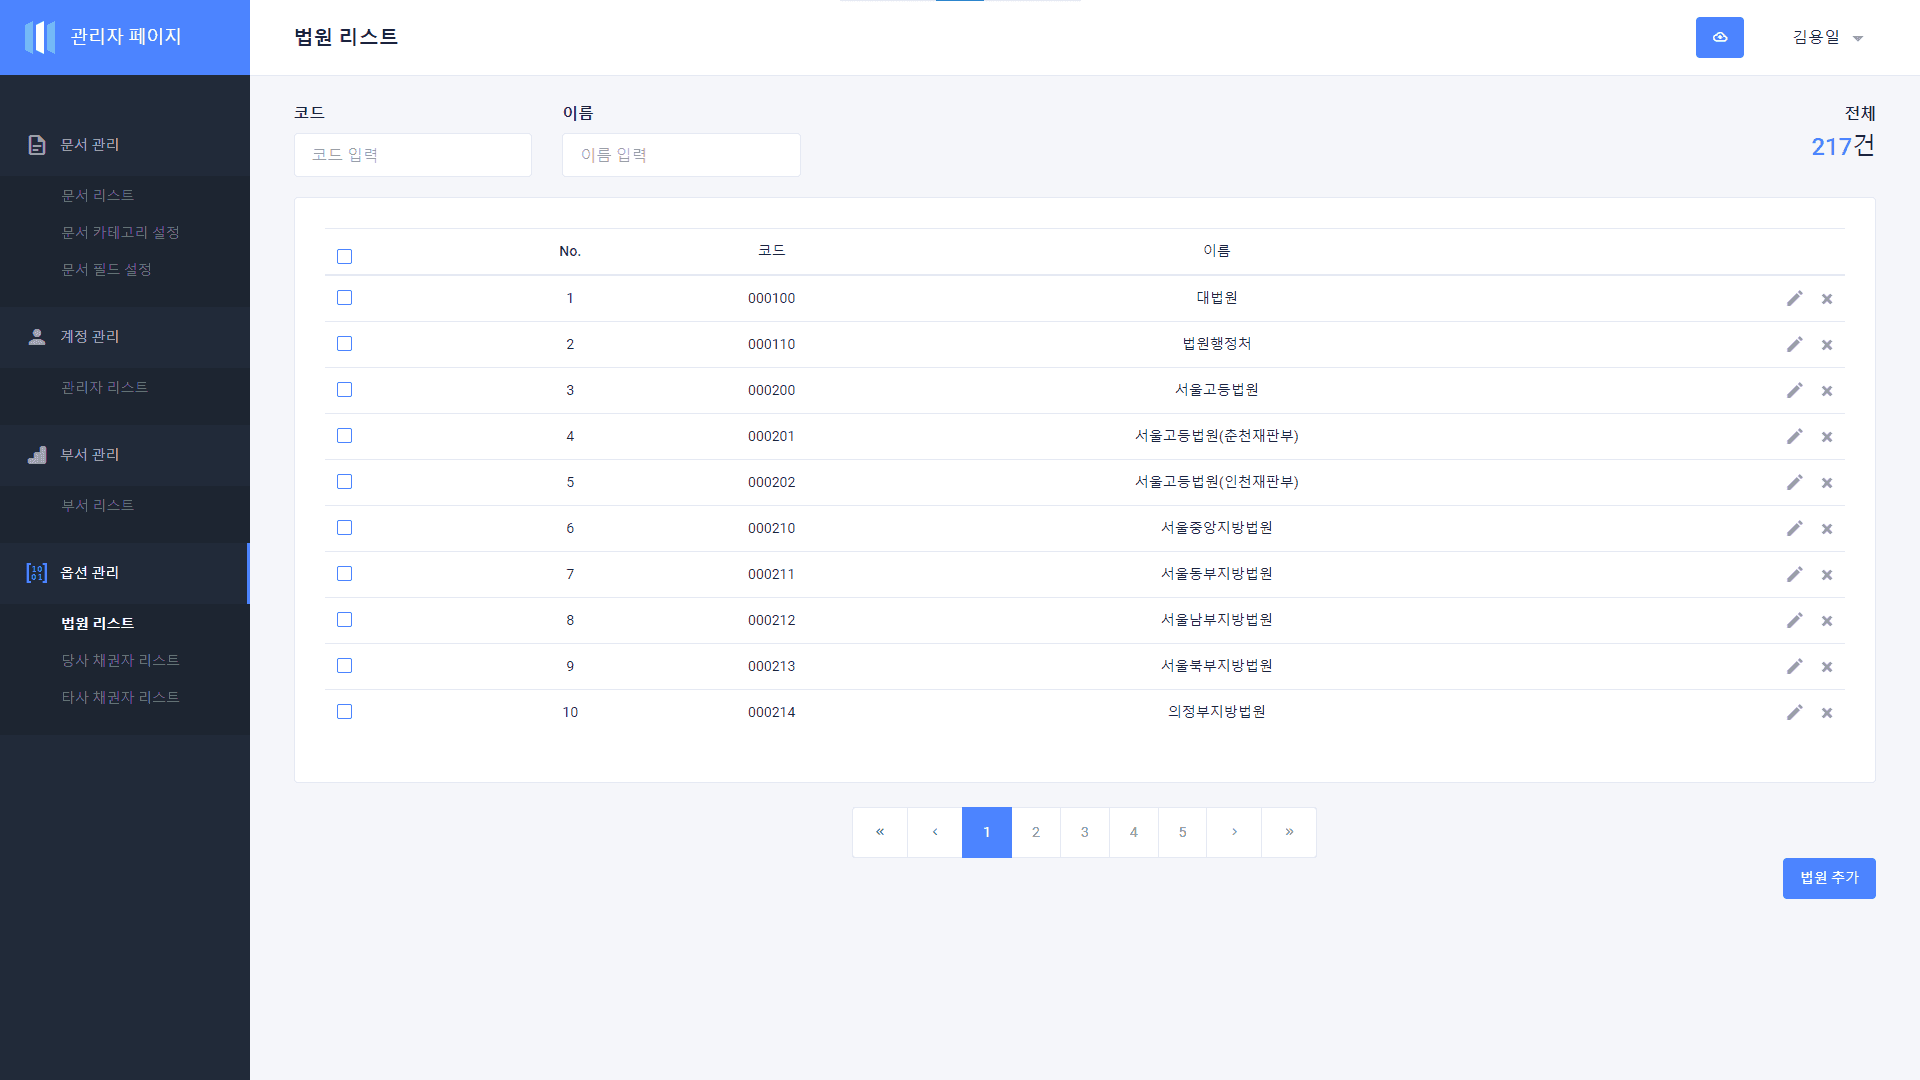Edit the 서울중앙지방법원 row
The width and height of the screenshot is (1920, 1080).
pyautogui.click(x=1795, y=528)
